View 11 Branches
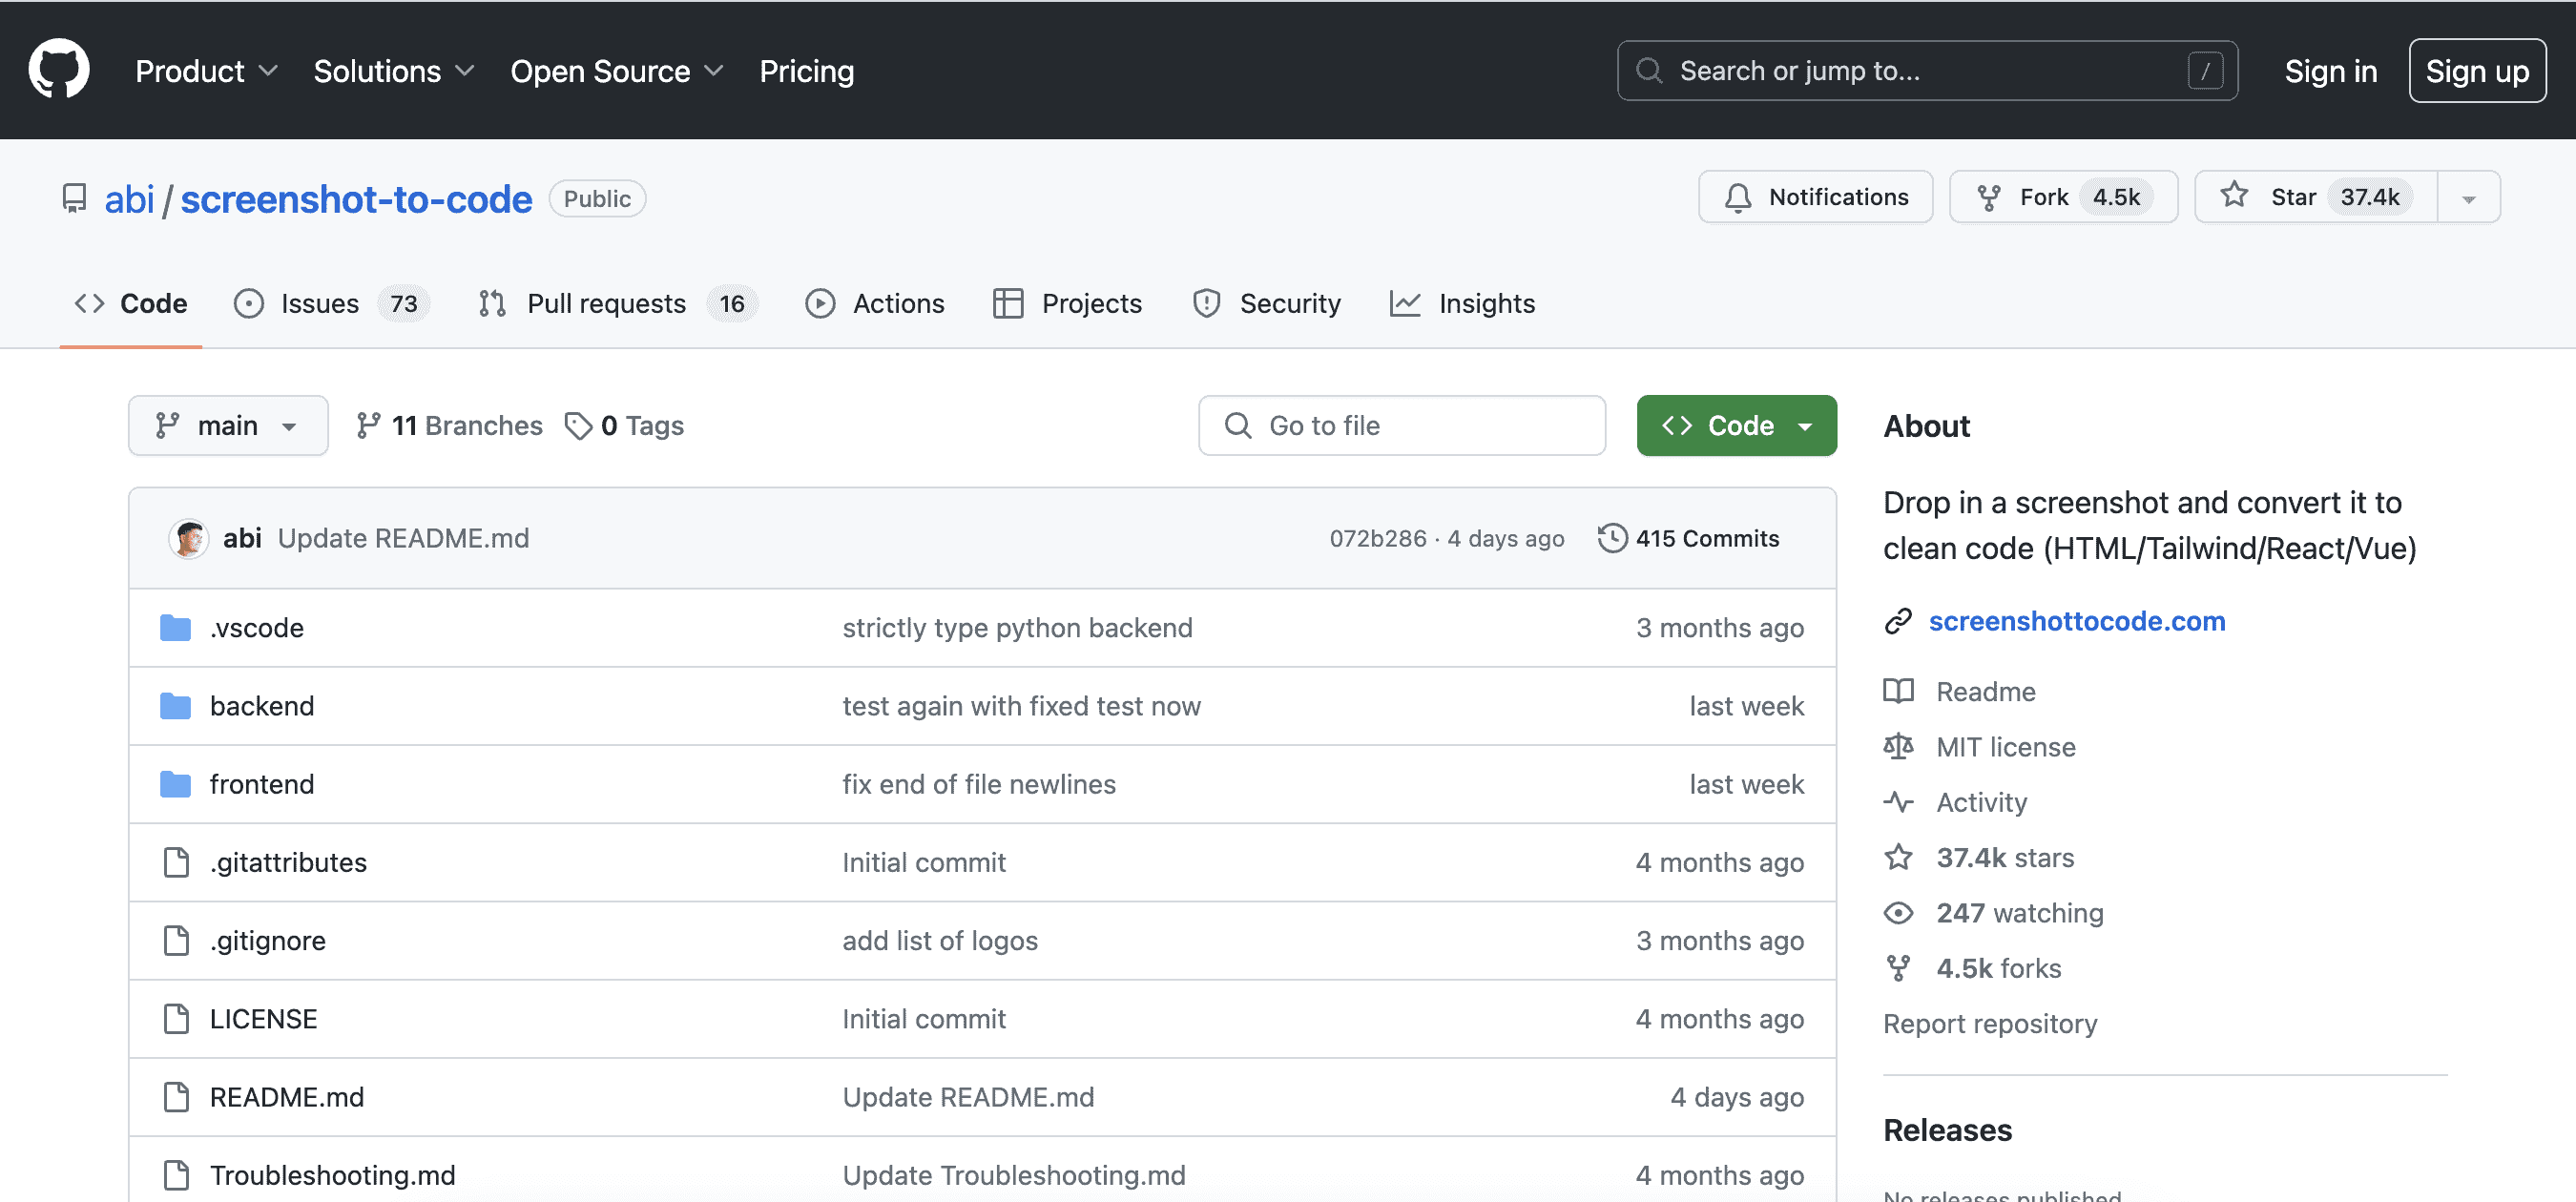Viewport: 2576px width, 1202px height. pos(449,426)
